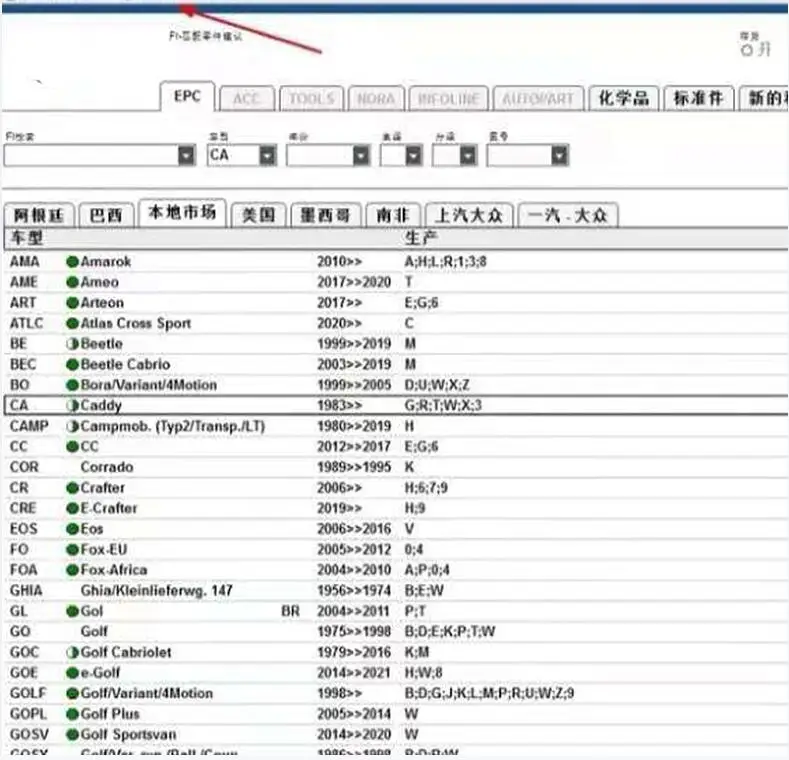The width and height of the screenshot is (789, 760).
Task: Click the 生产 column header
Action: [421, 238]
